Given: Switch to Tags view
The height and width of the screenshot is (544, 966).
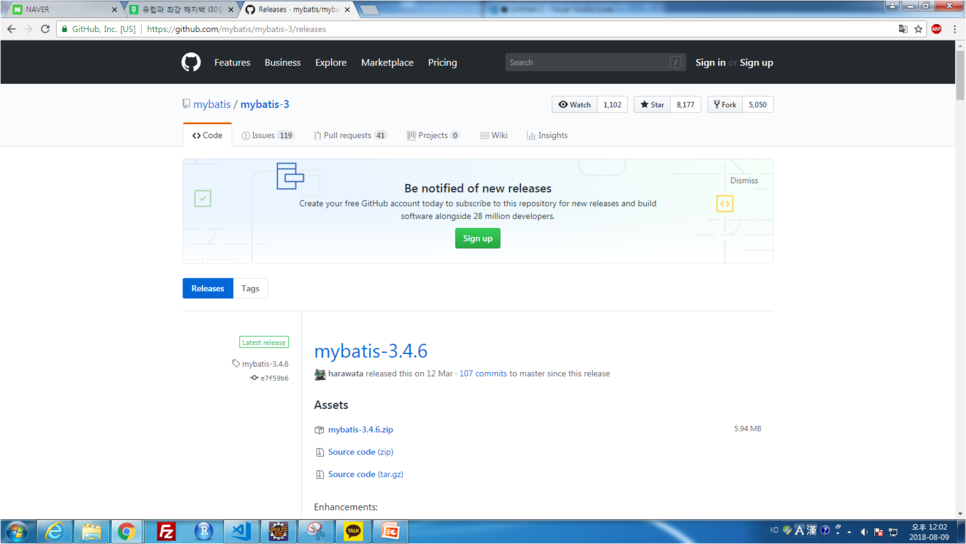Looking at the screenshot, I should click(x=250, y=288).
